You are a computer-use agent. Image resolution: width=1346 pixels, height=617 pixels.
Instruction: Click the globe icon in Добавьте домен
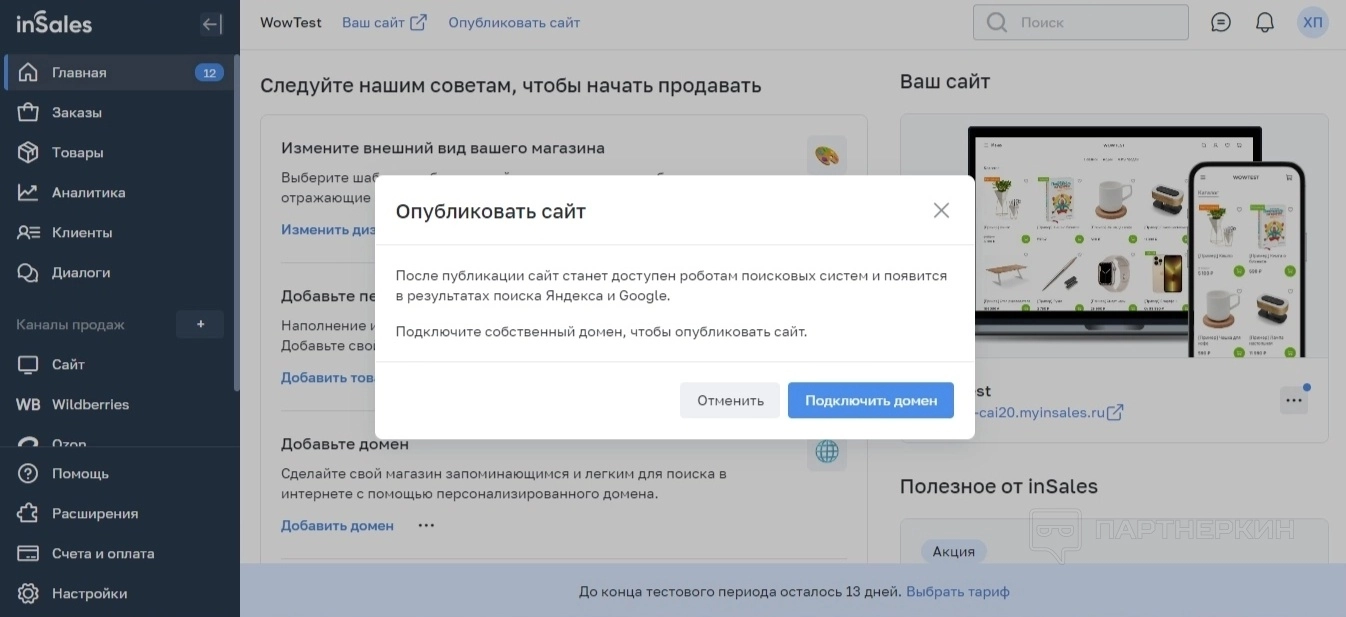[x=827, y=452]
